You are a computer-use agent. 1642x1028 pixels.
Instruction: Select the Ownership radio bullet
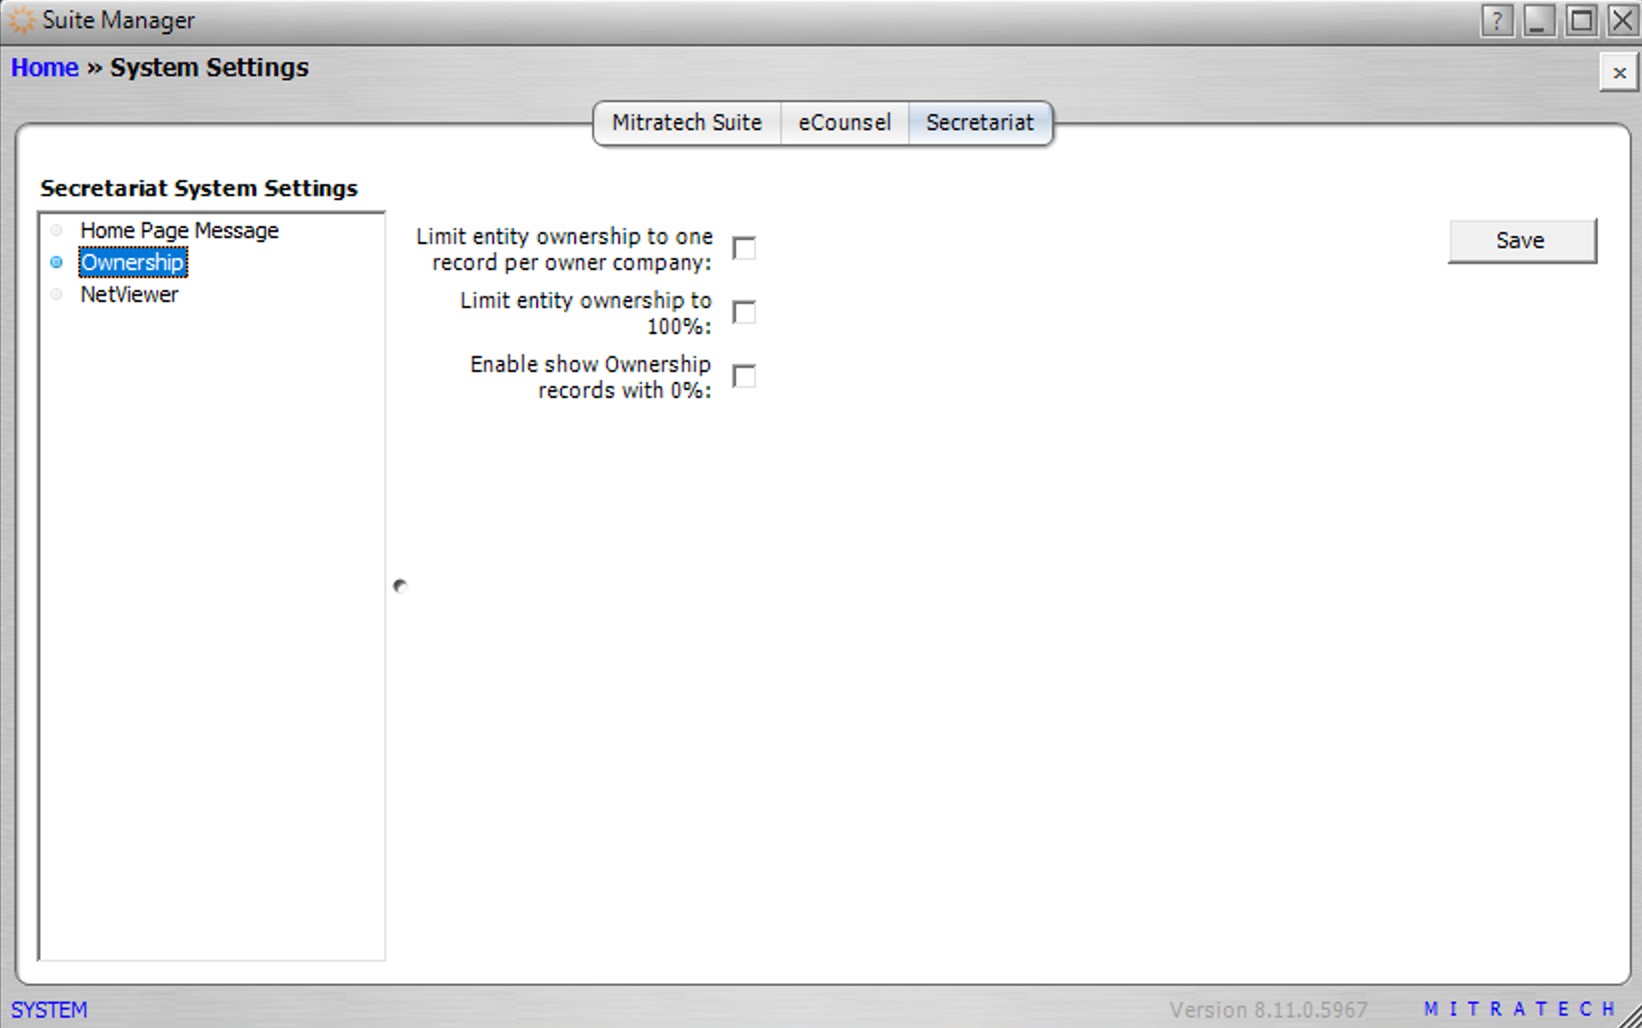tap(57, 263)
